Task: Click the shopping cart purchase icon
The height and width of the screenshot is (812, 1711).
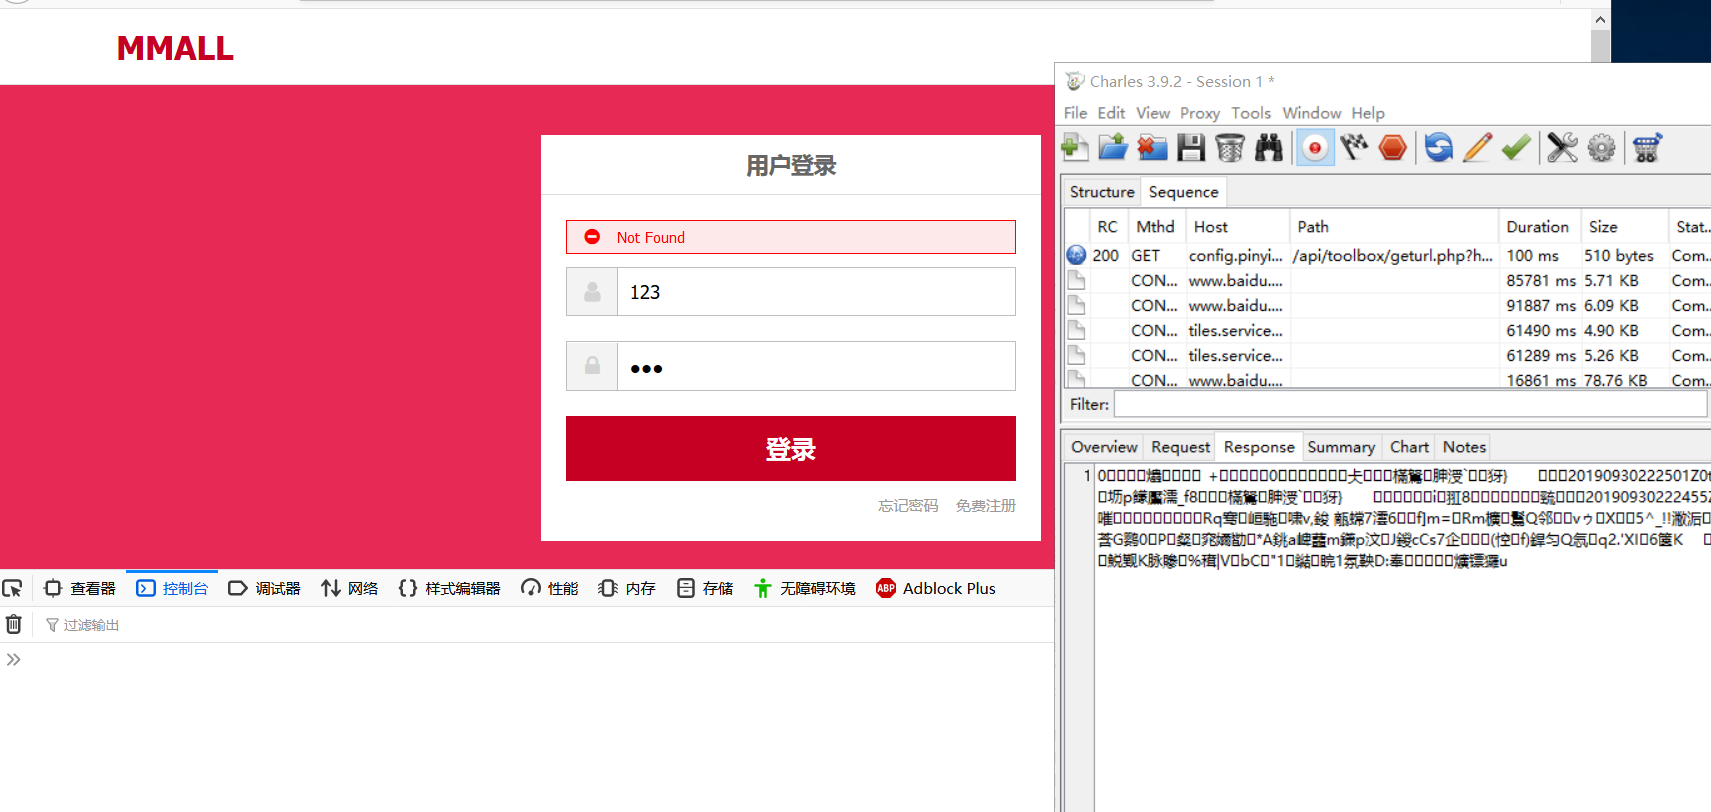Action: pyautogui.click(x=1647, y=148)
